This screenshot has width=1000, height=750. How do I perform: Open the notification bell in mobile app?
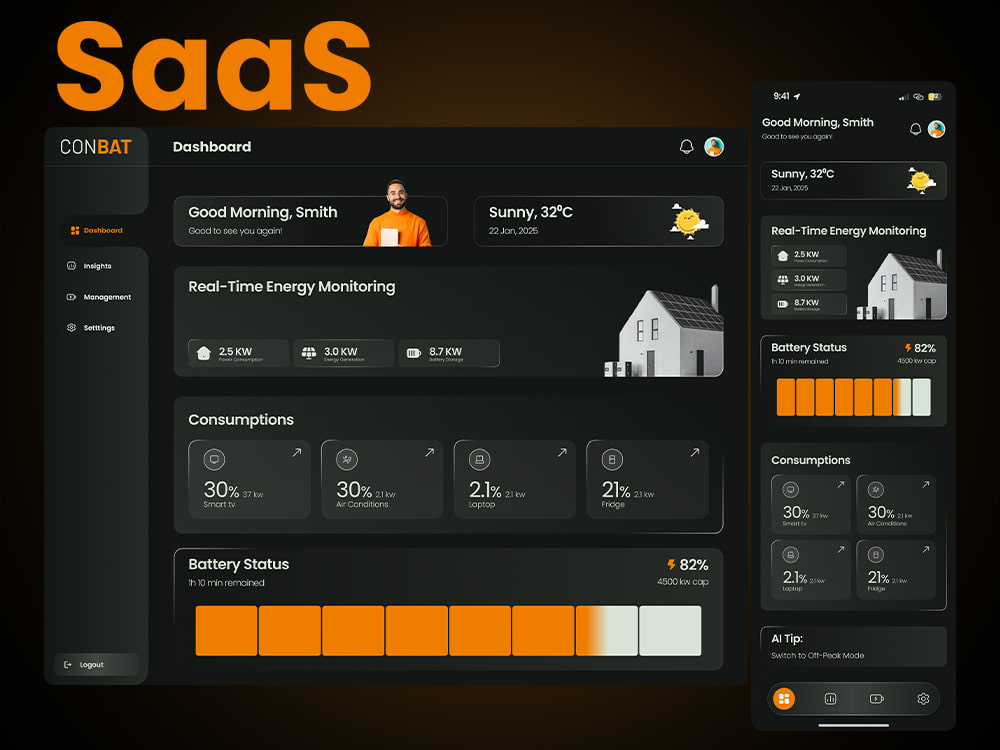(x=915, y=129)
